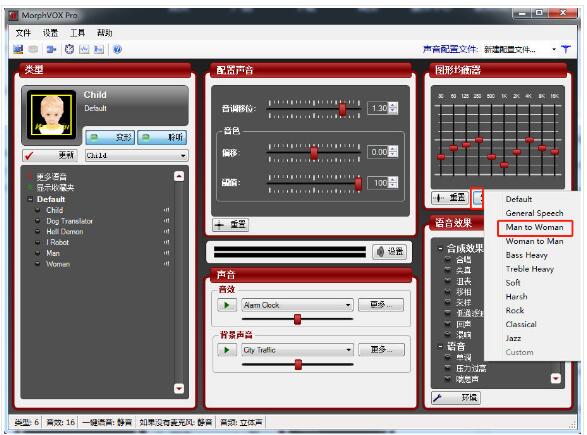Click the red check 更新 button
Screen dimensions: 587x435
point(50,155)
